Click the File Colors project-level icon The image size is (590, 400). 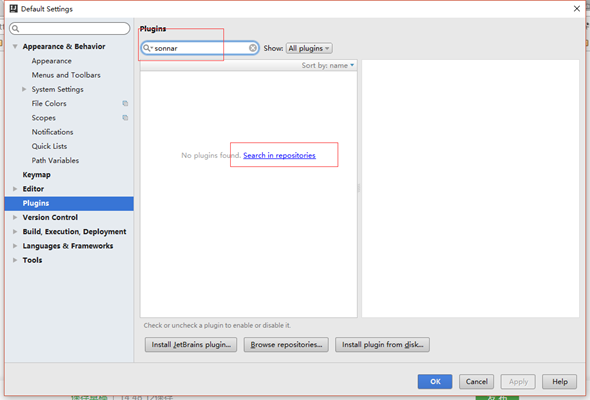[125, 103]
